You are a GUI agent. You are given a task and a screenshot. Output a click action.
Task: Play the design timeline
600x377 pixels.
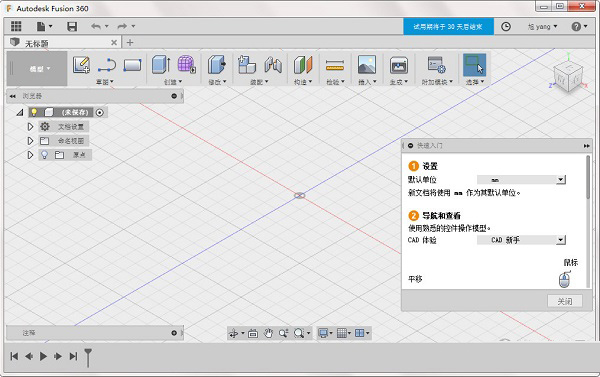pos(43,357)
